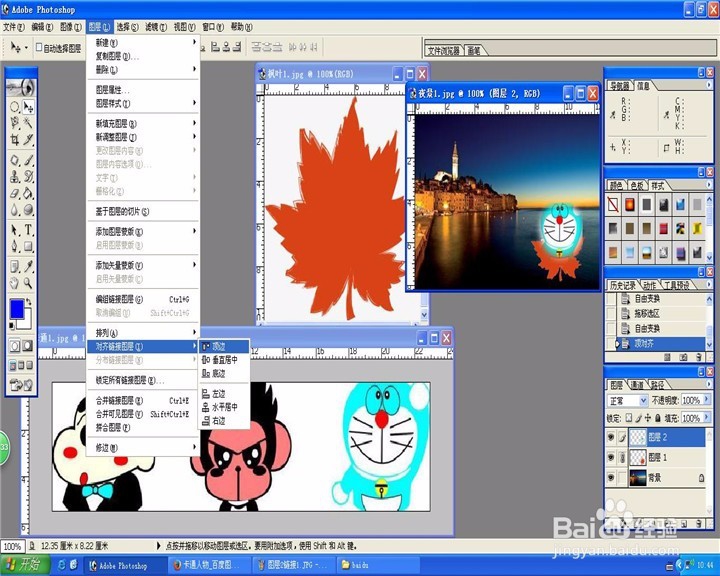Select the History Brush tool

pyautogui.click(x=28, y=177)
